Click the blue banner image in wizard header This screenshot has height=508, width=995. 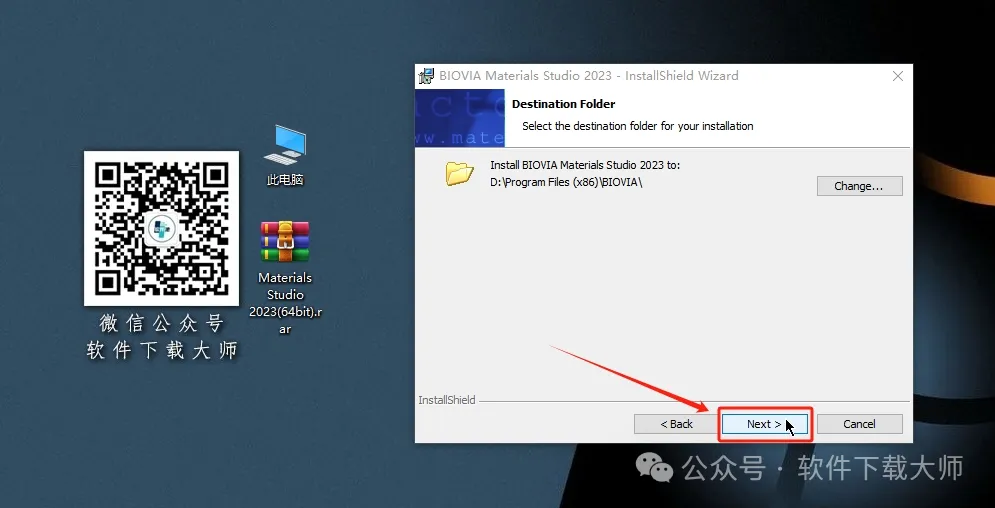tap(460, 116)
